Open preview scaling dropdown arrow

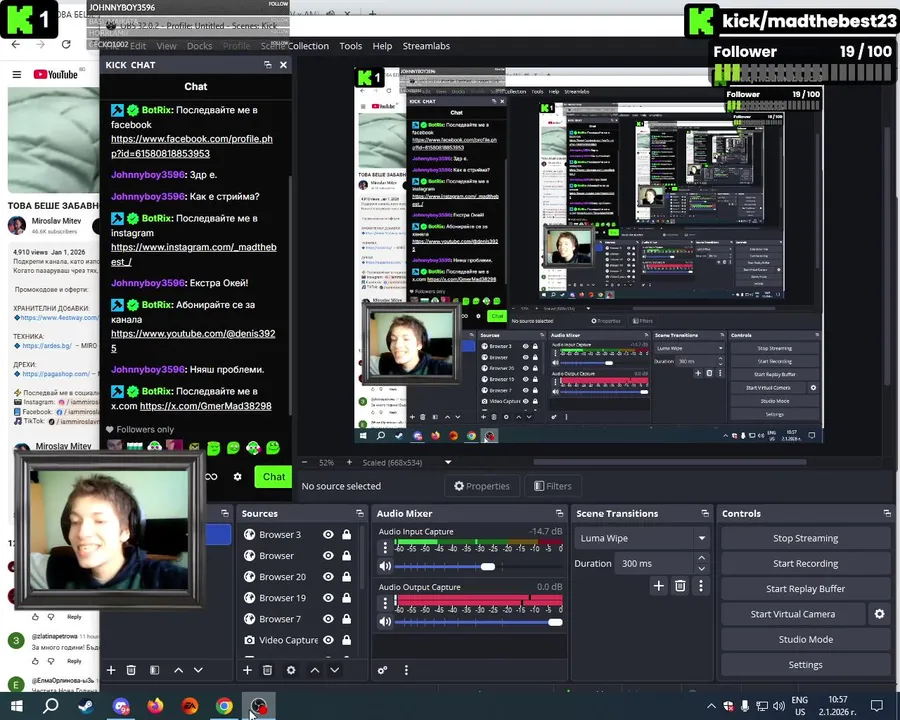[x=448, y=462]
